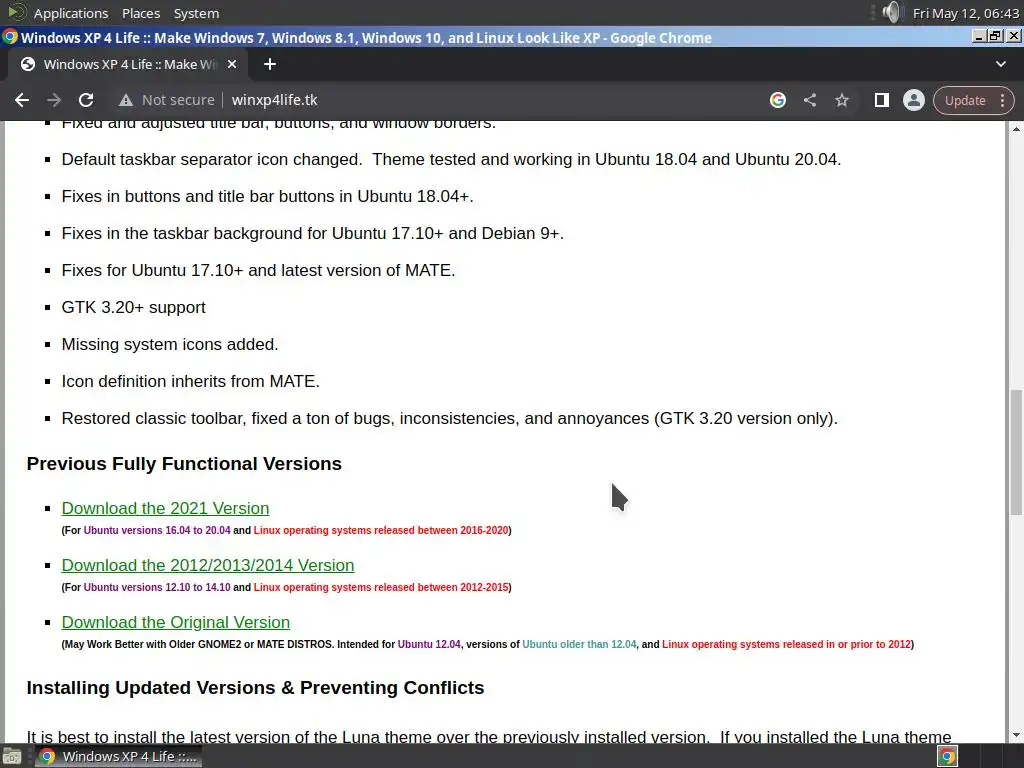Viewport: 1024px width, 768px height.
Task: Click the Previous Fully Functional Versions heading
Action: [184, 464]
